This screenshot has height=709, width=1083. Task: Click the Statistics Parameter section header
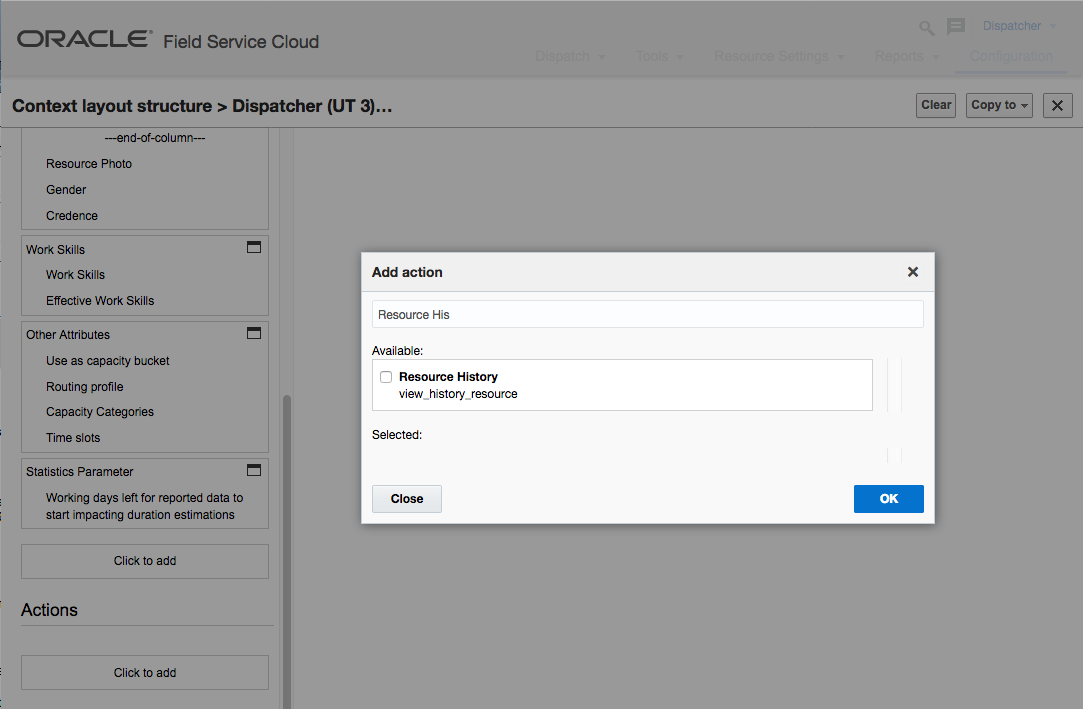(x=79, y=472)
